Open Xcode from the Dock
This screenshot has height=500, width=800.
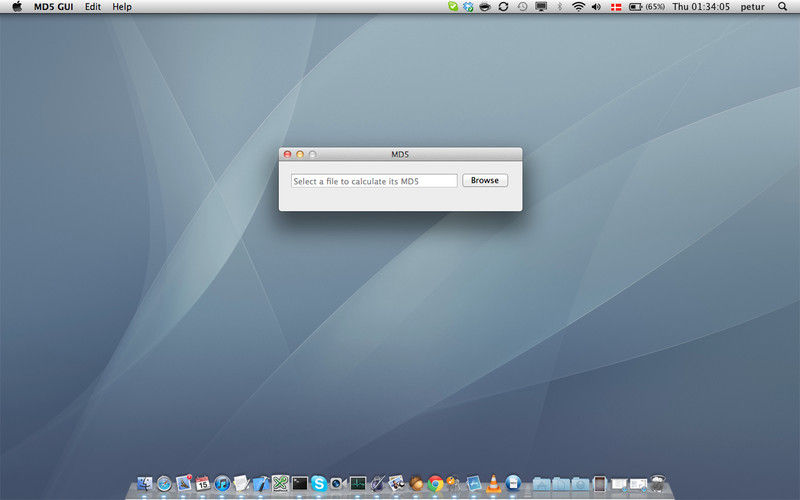pyautogui.click(x=261, y=483)
